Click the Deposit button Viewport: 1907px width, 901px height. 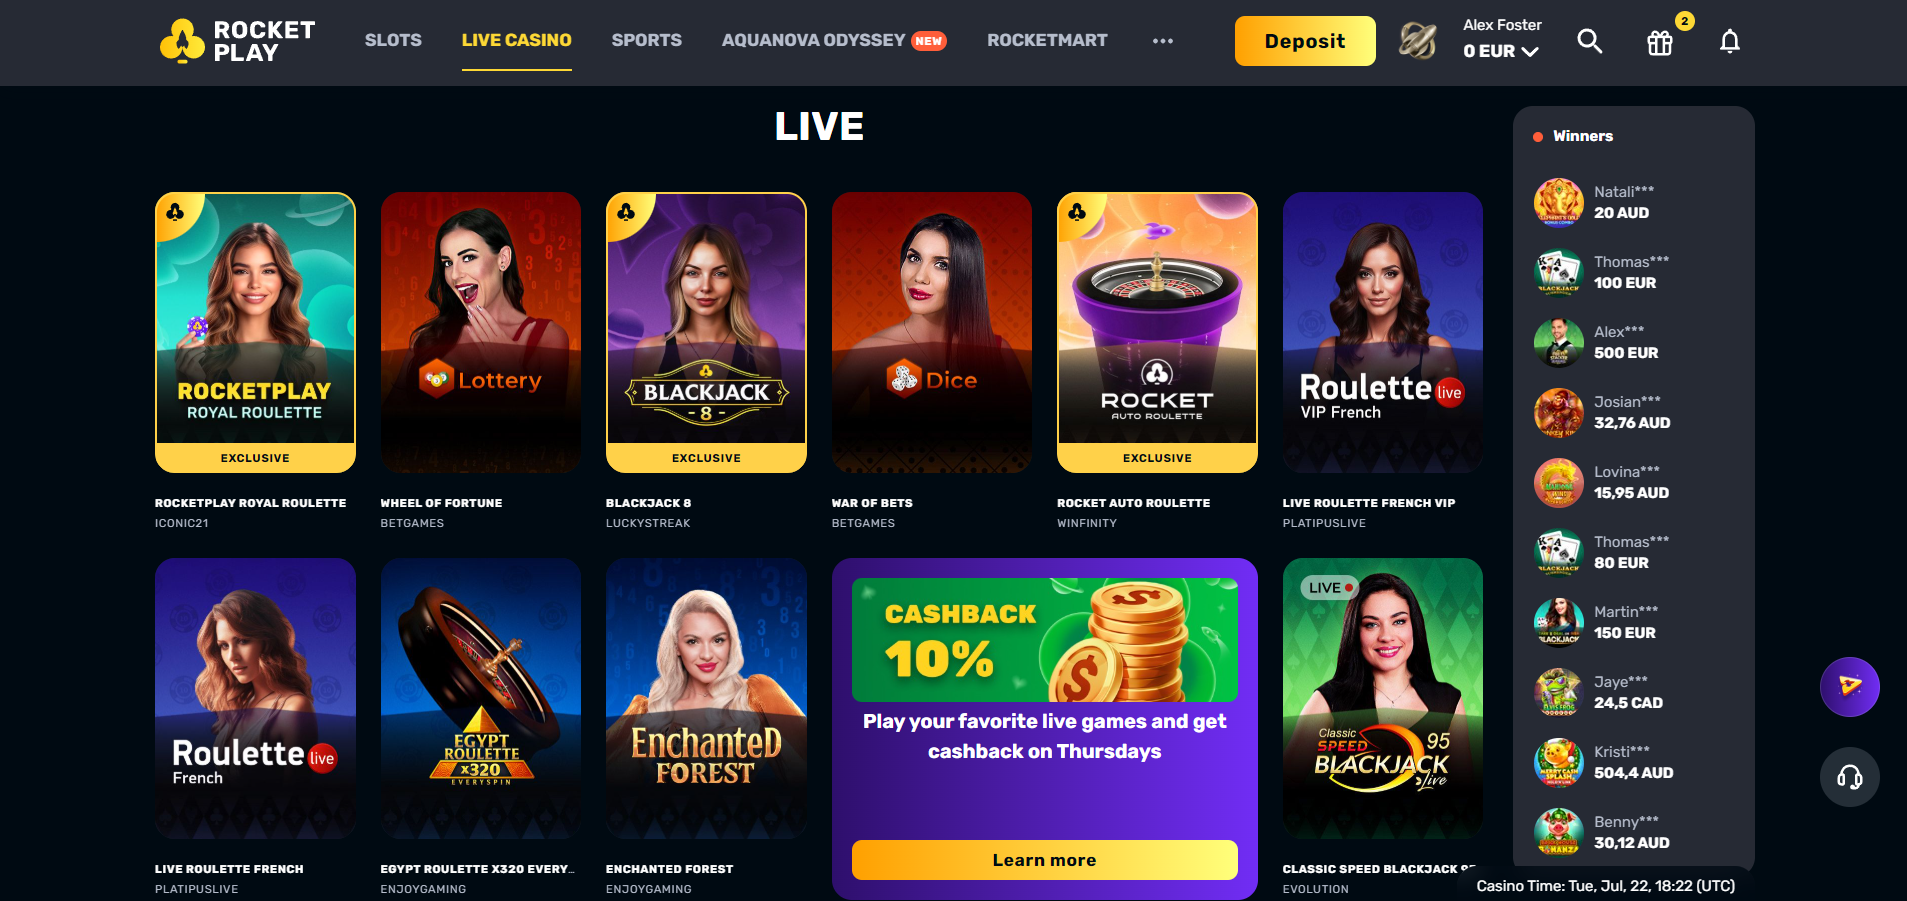[x=1305, y=41]
